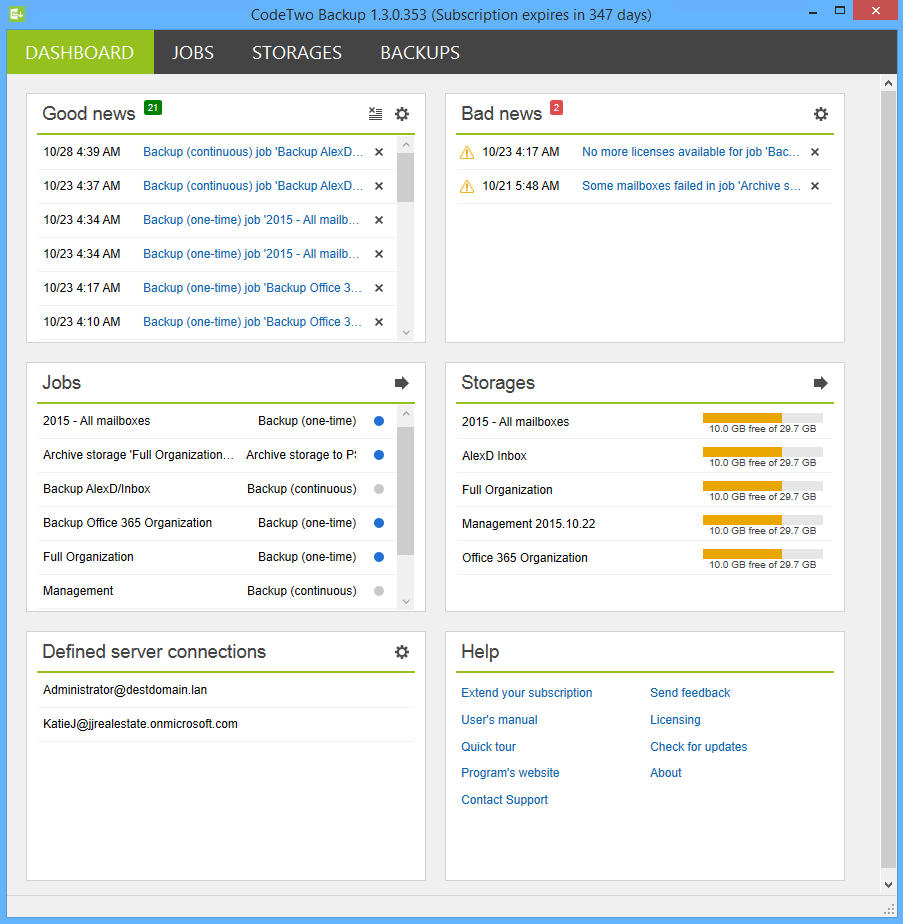Open 'Some mailboxes failed in job' link
This screenshot has width=903, height=924.
tap(691, 186)
